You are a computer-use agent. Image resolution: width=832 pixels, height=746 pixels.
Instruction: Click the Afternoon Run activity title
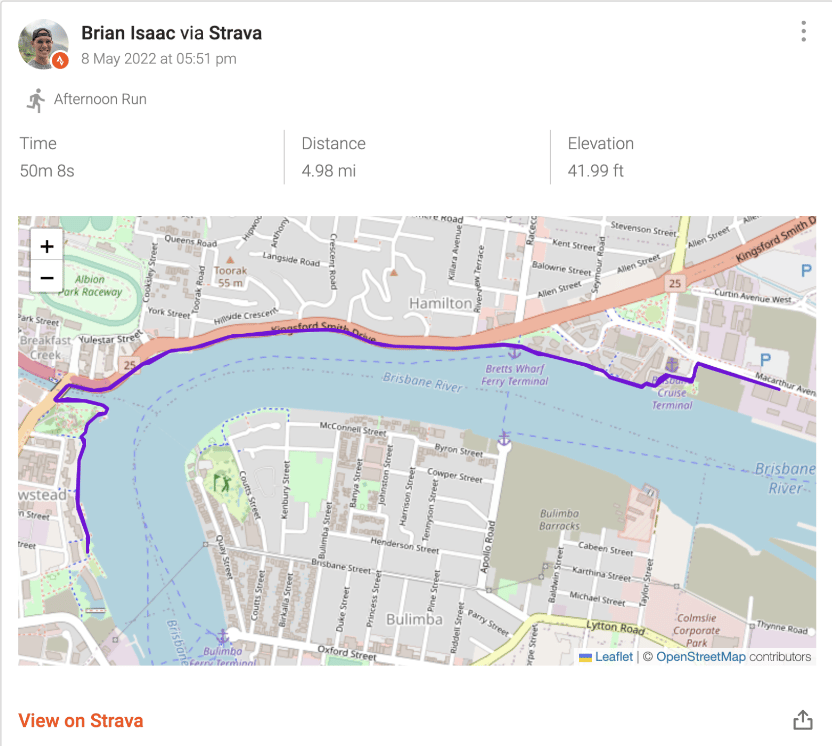pos(100,99)
